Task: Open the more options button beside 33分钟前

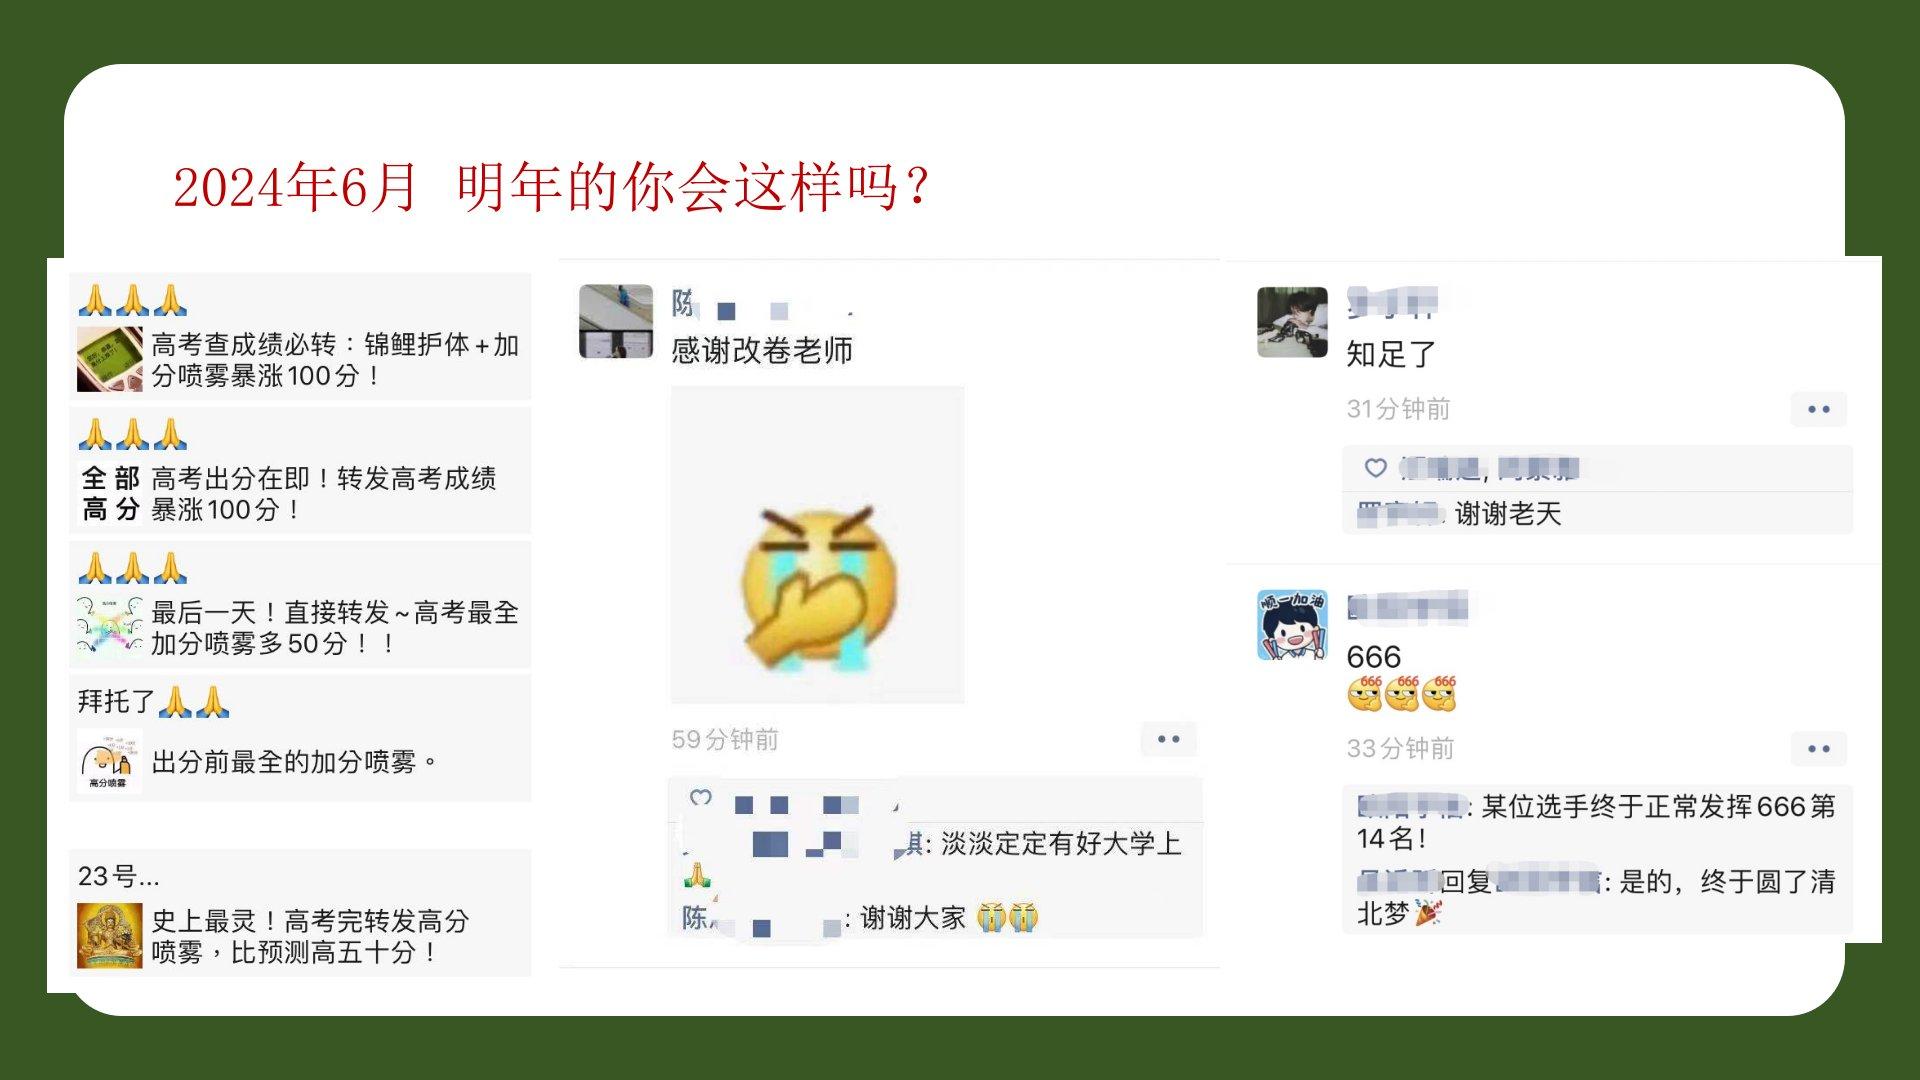Action: 1818,748
